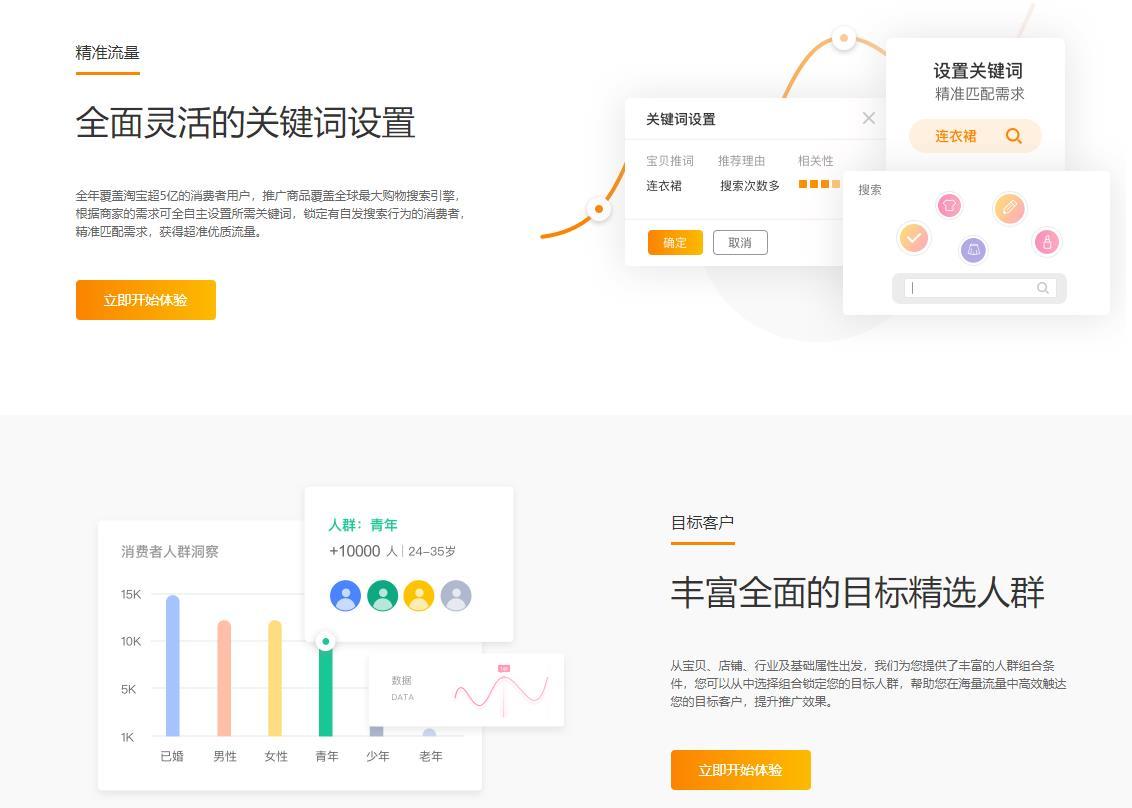This screenshot has height=808, width=1132.
Task: Click the heading 全面灵活的关键词设置
Action: pos(245,122)
